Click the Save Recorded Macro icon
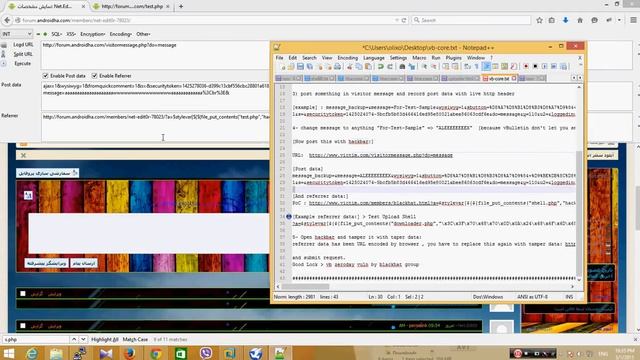The height and width of the screenshot is (360, 640). [563, 67]
